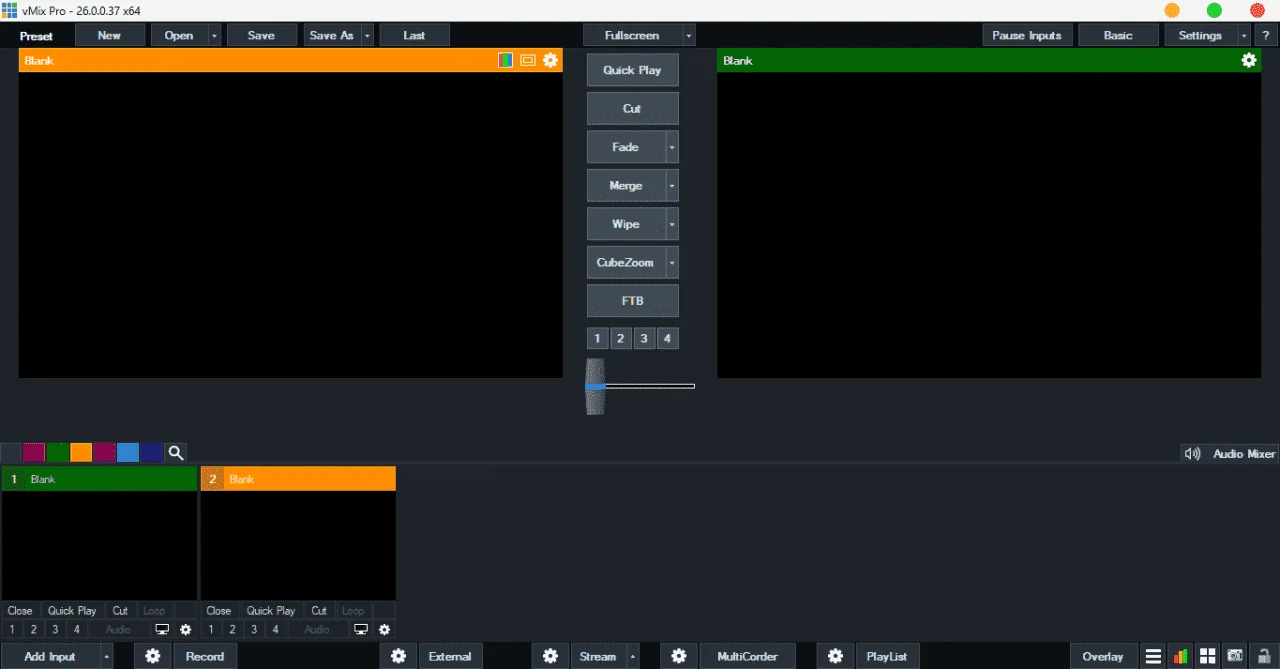The width and height of the screenshot is (1280, 669).
Task: Click the Fullscreen button
Action: (x=632, y=35)
